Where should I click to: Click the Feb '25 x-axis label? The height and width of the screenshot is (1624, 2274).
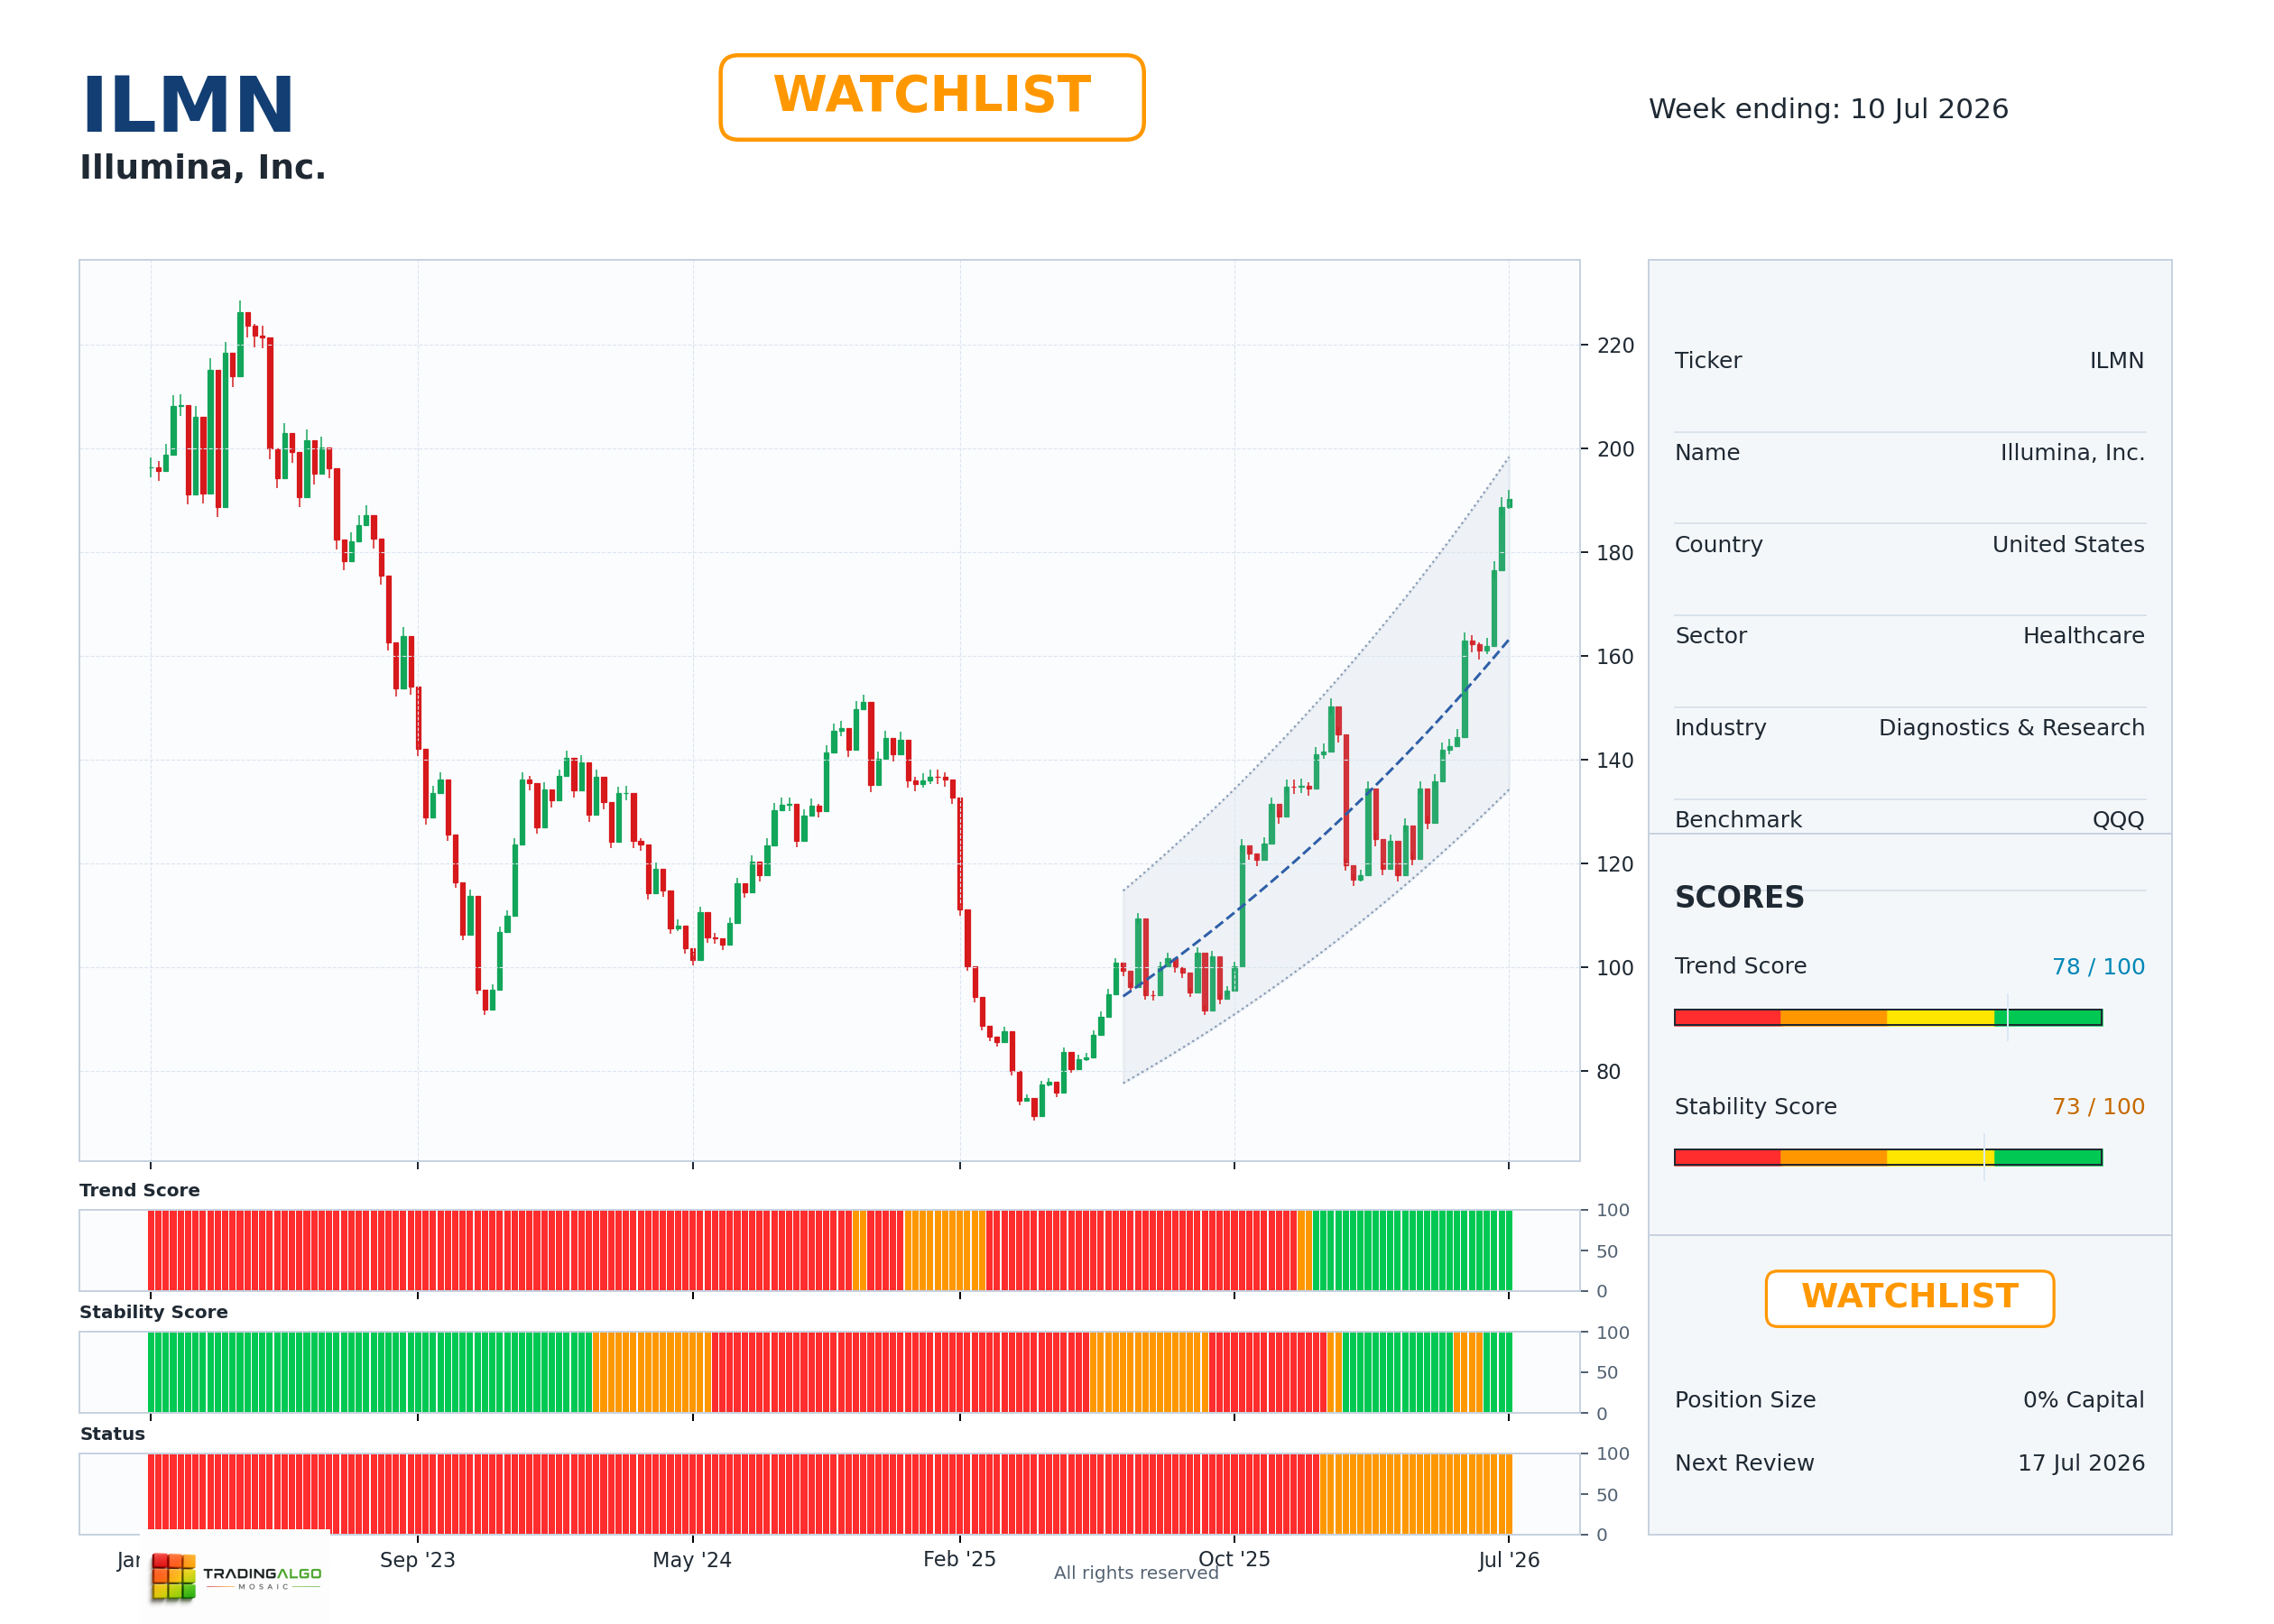point(959,1560)
